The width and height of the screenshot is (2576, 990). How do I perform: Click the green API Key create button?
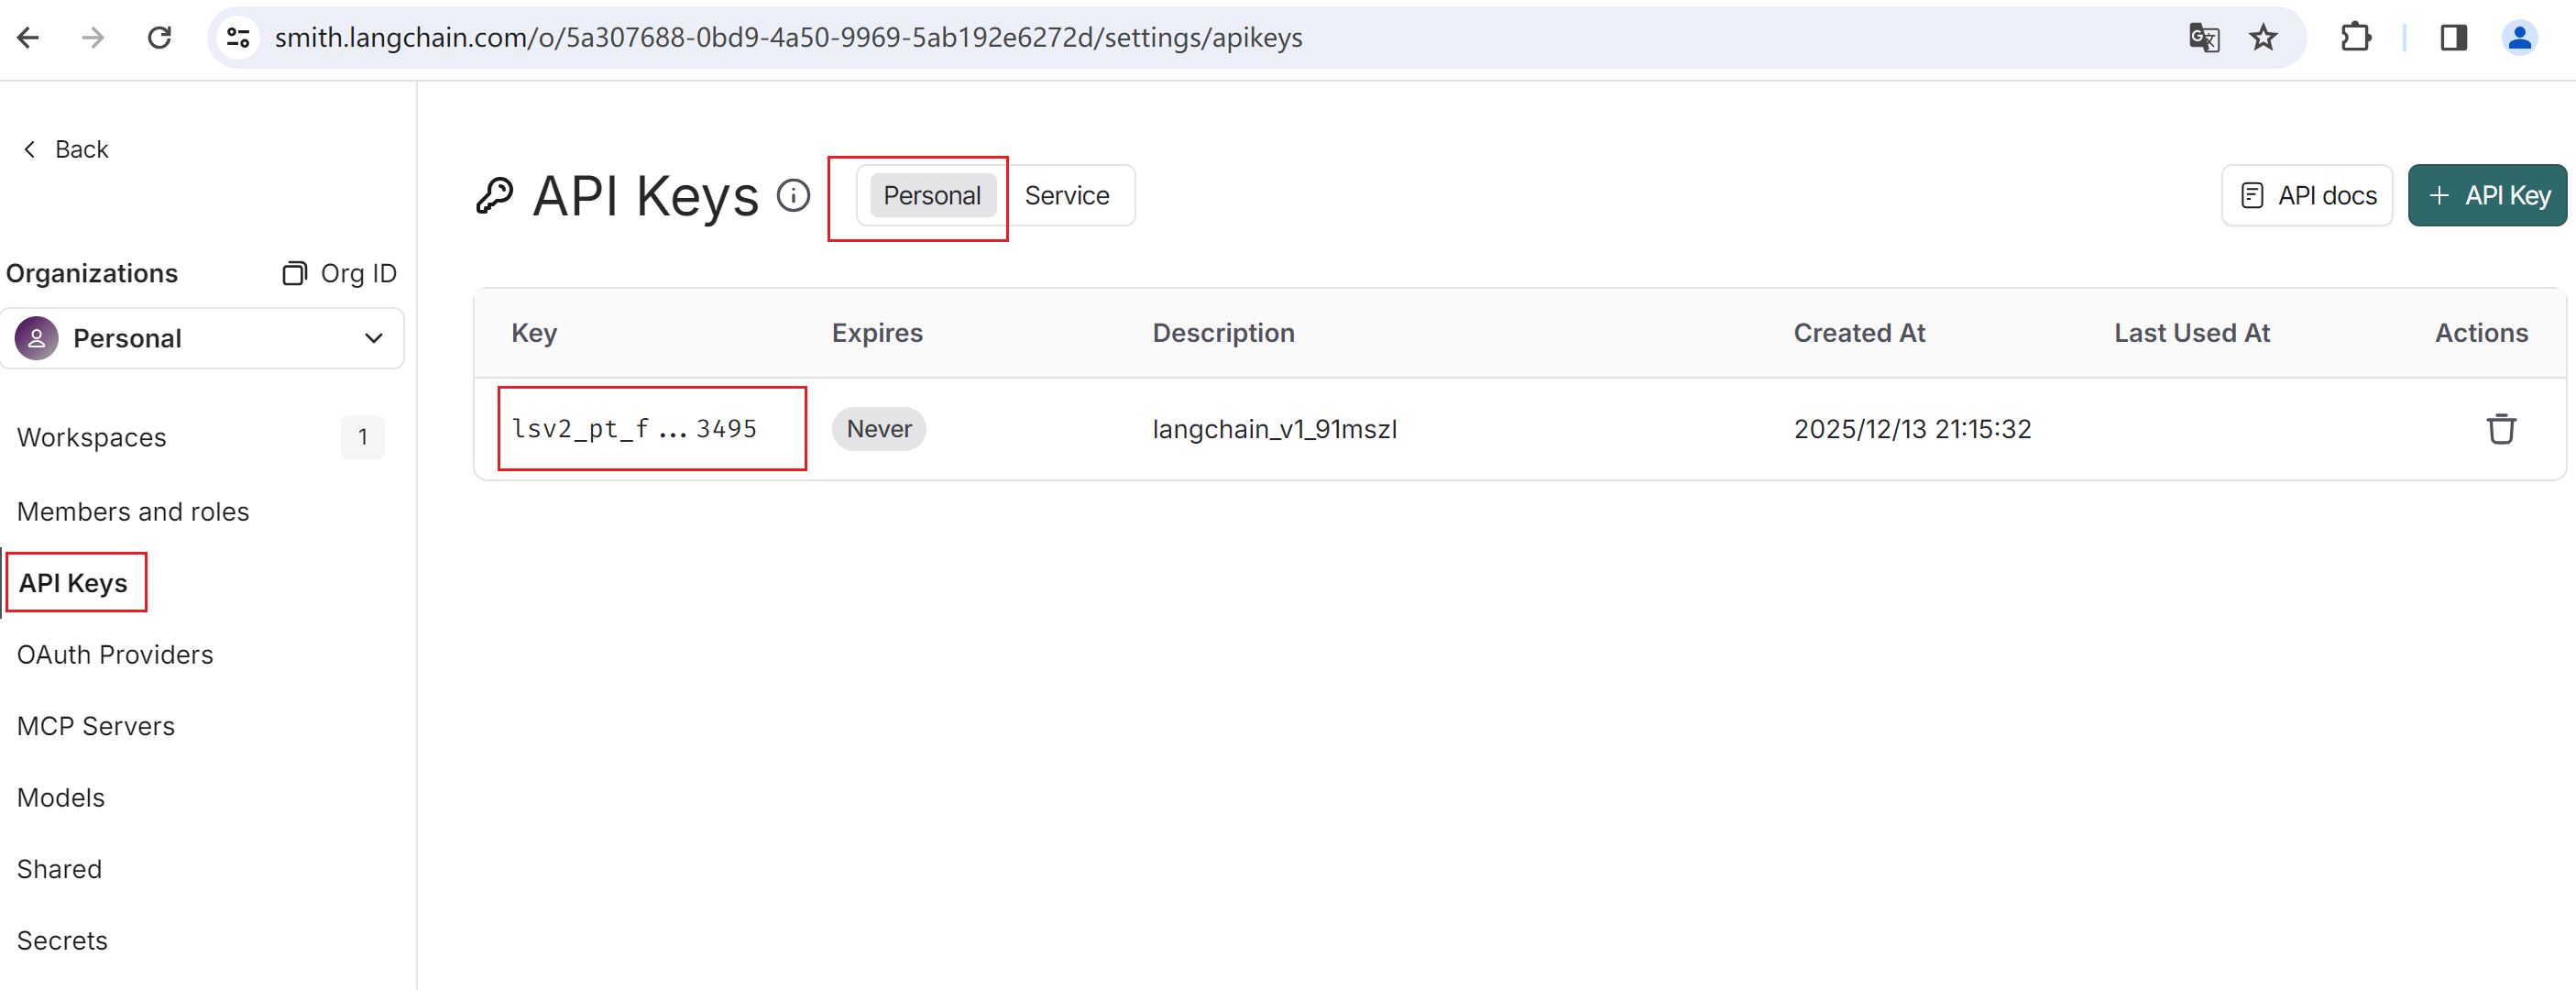[2487, 195]
